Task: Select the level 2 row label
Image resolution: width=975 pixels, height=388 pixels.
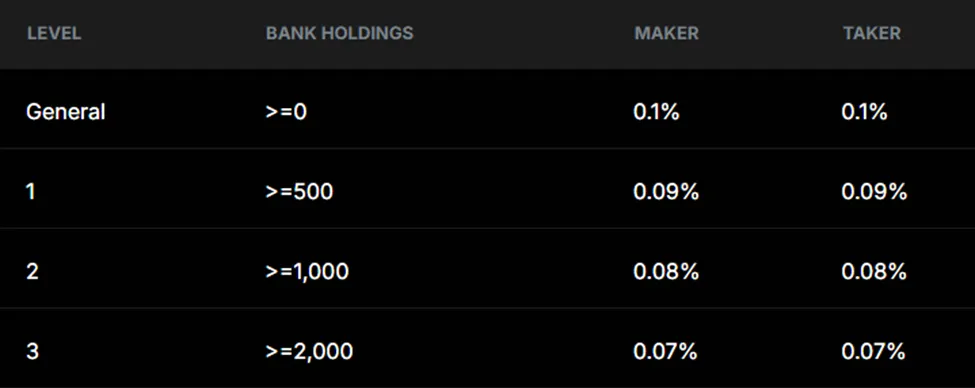Action: [32, 272]
